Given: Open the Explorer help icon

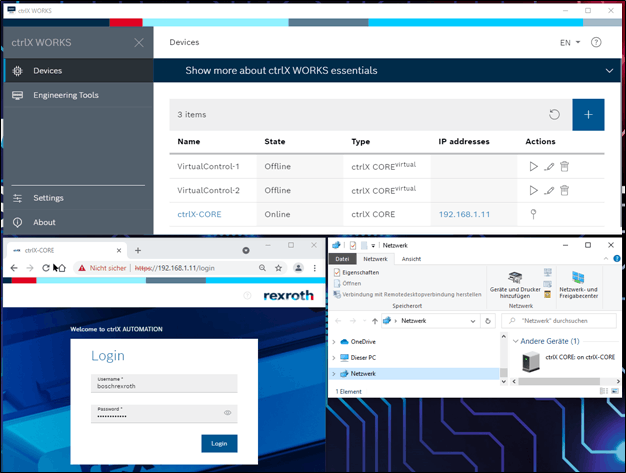Looking at the screenshot, I should (617, 259).
